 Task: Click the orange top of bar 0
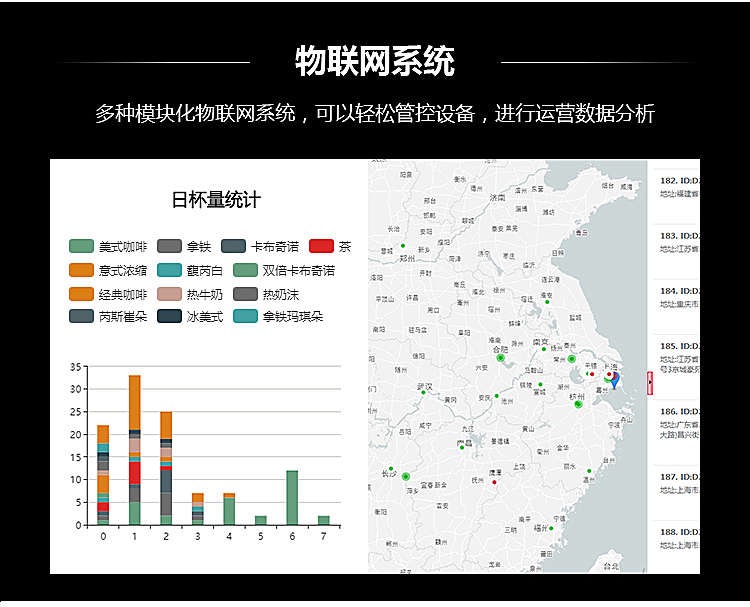pyautogui.click(x=103, y=434)
